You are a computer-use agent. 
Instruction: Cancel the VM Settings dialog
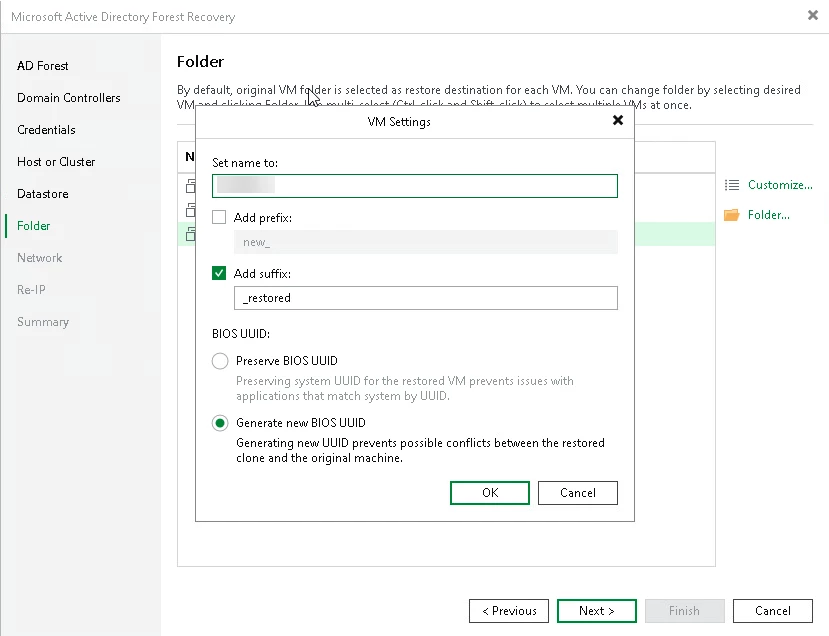coord(577,493)
